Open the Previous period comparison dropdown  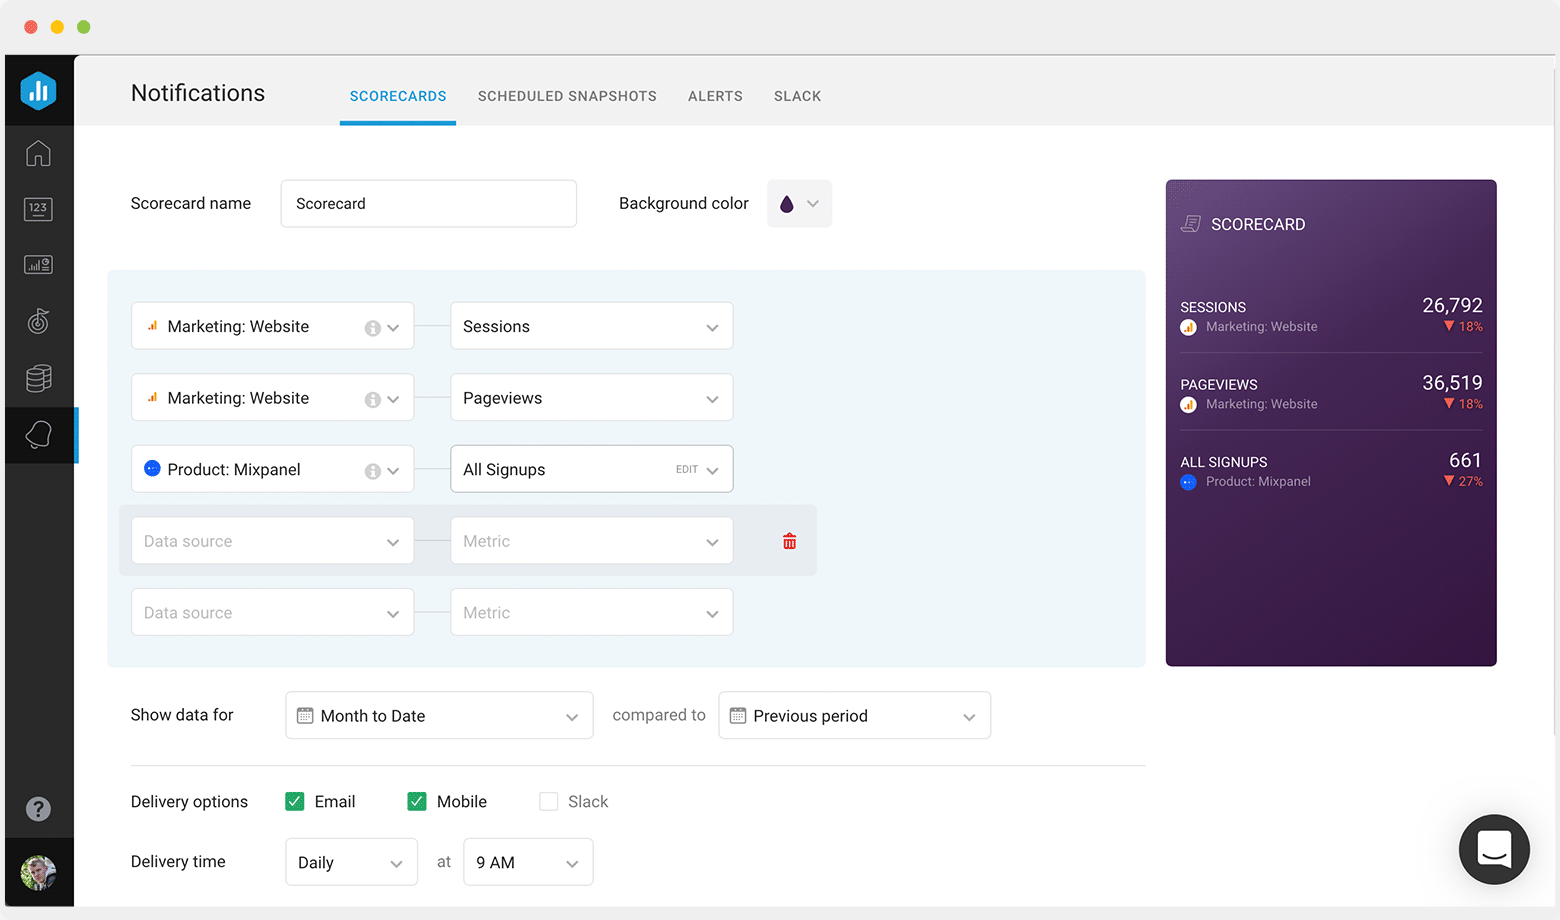click(x=854, y=715)
